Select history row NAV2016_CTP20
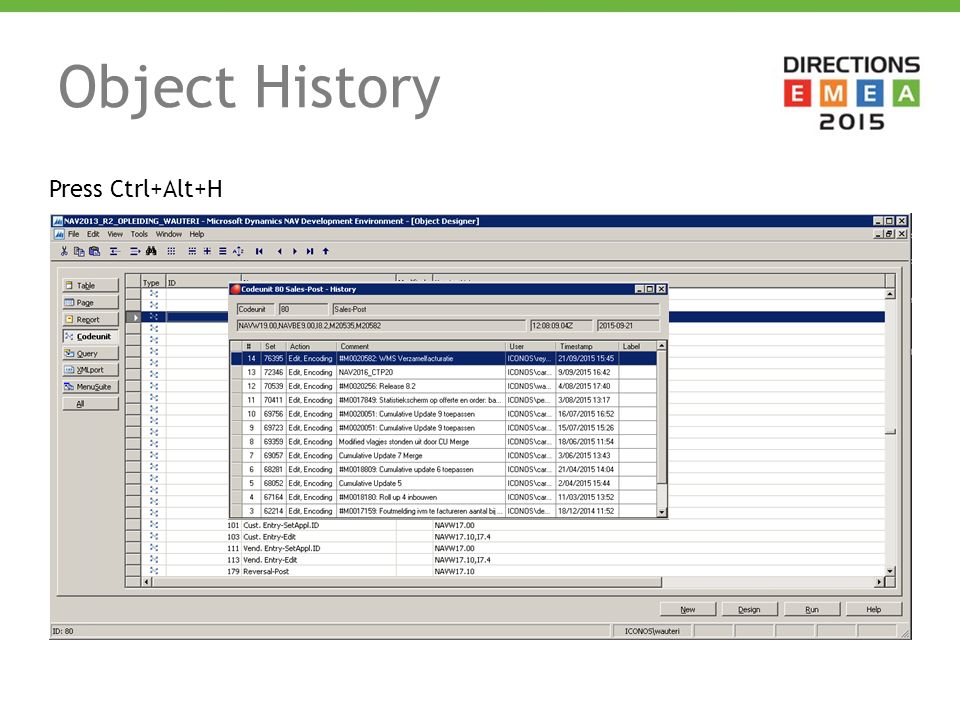The height and width of the screenshot is (720, 960). [443, 372]
